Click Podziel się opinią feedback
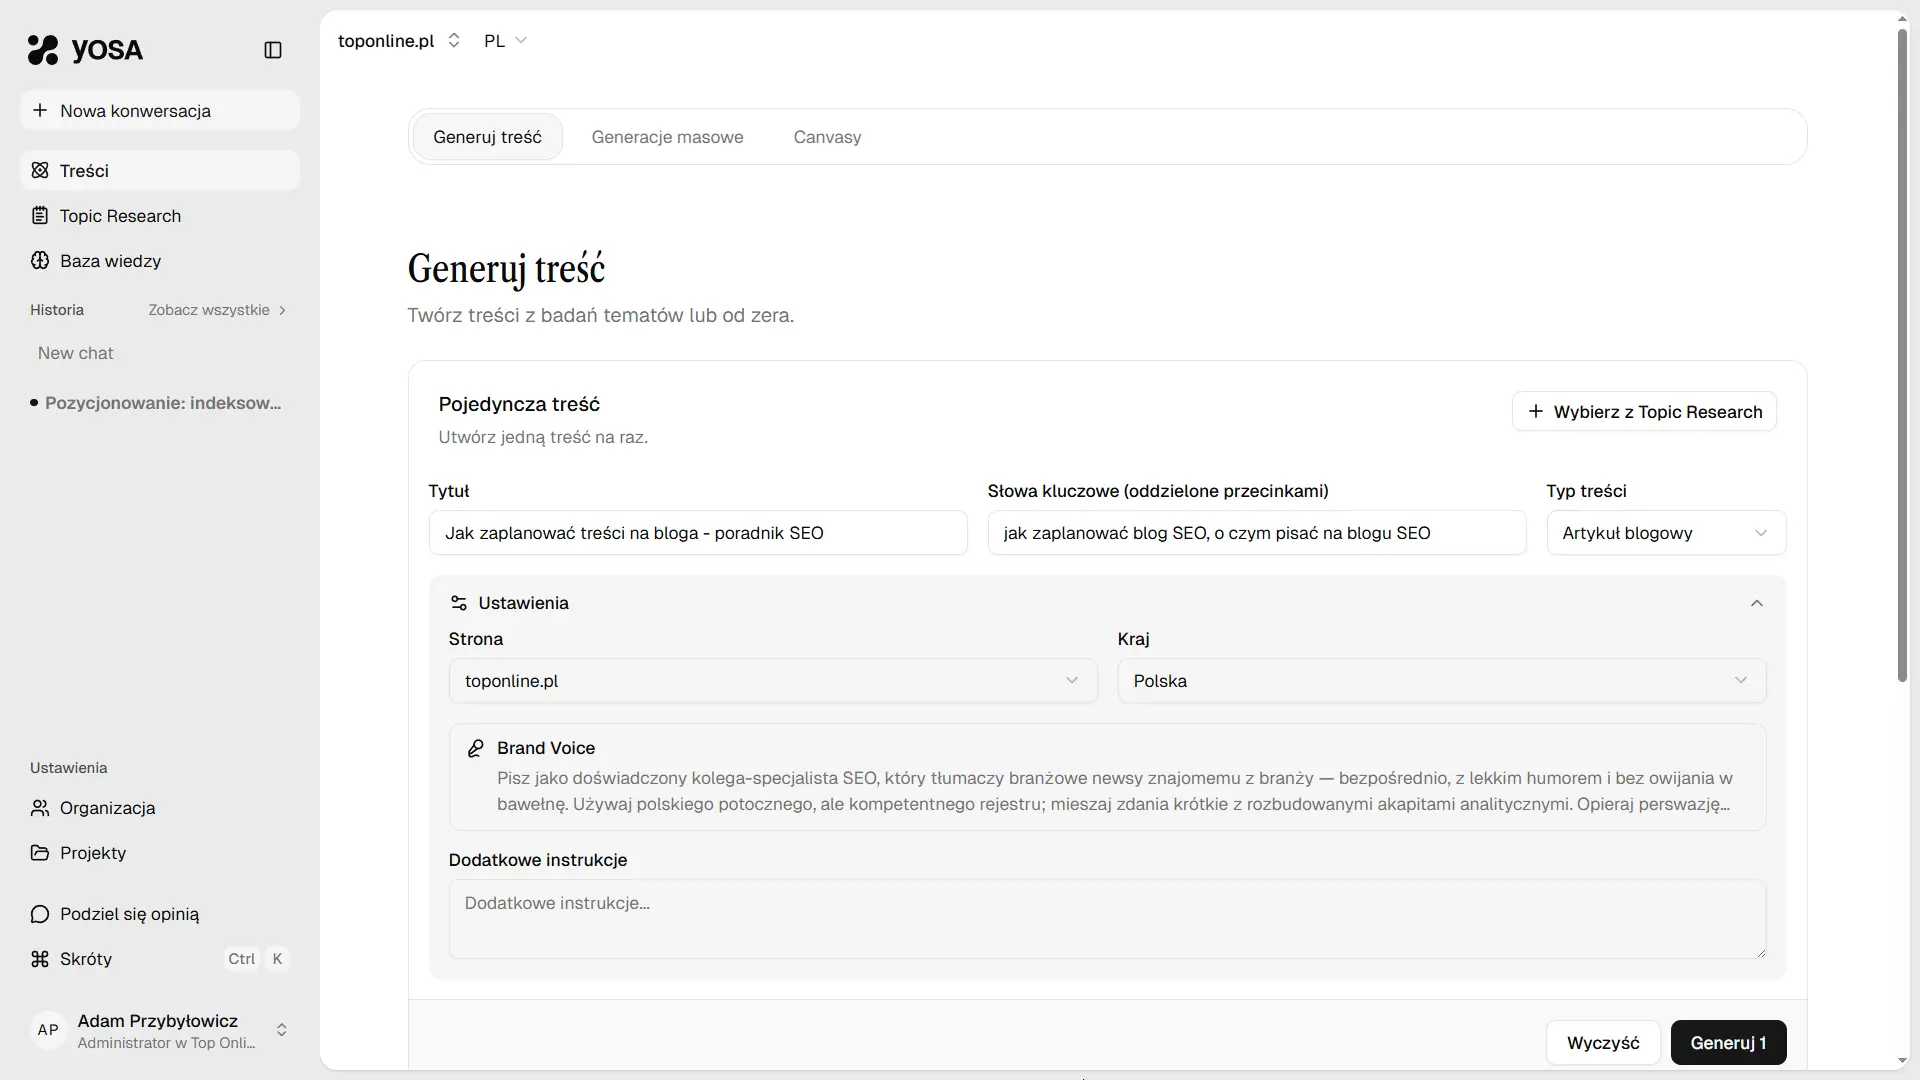Image resolution: width=1920 pixels, height=1080 pixels. (x=129, y=914)
